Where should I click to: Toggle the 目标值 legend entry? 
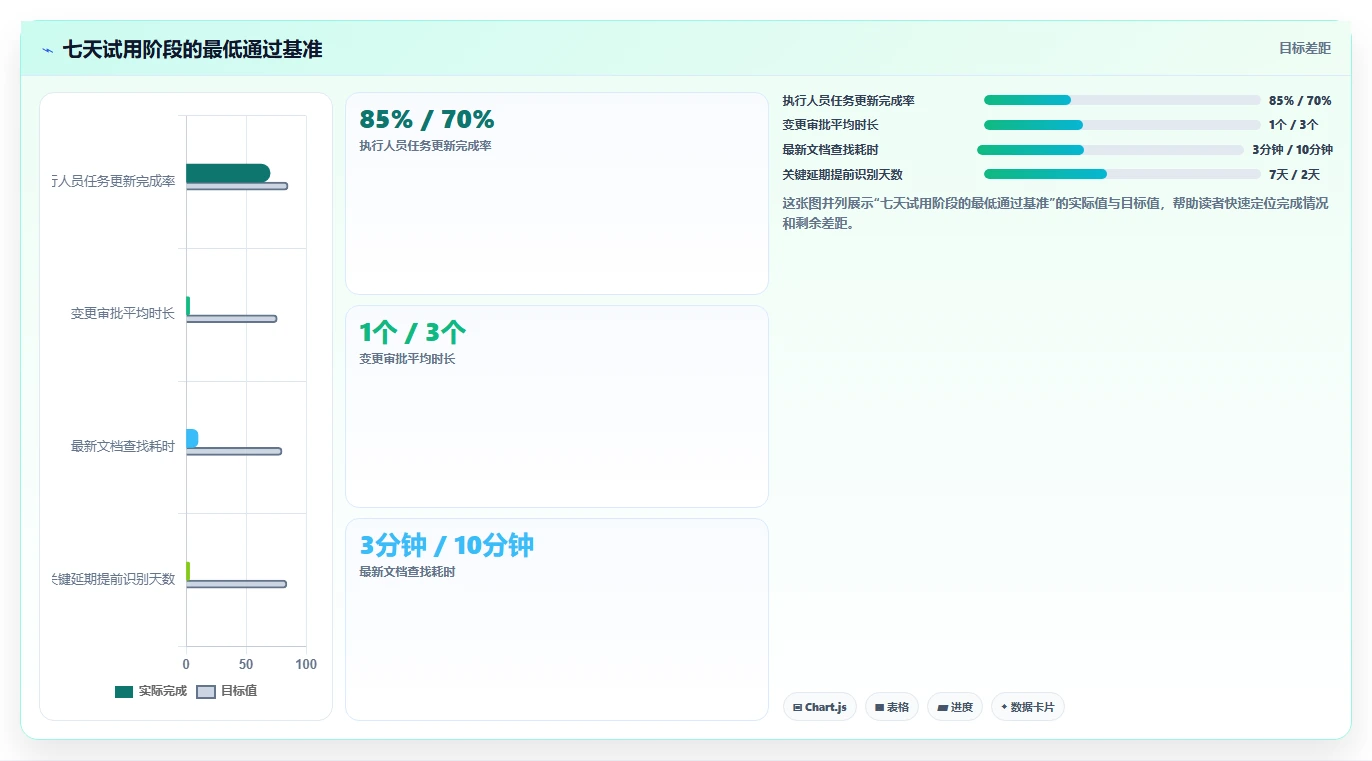pyautogui.click(x=227, y=691)
